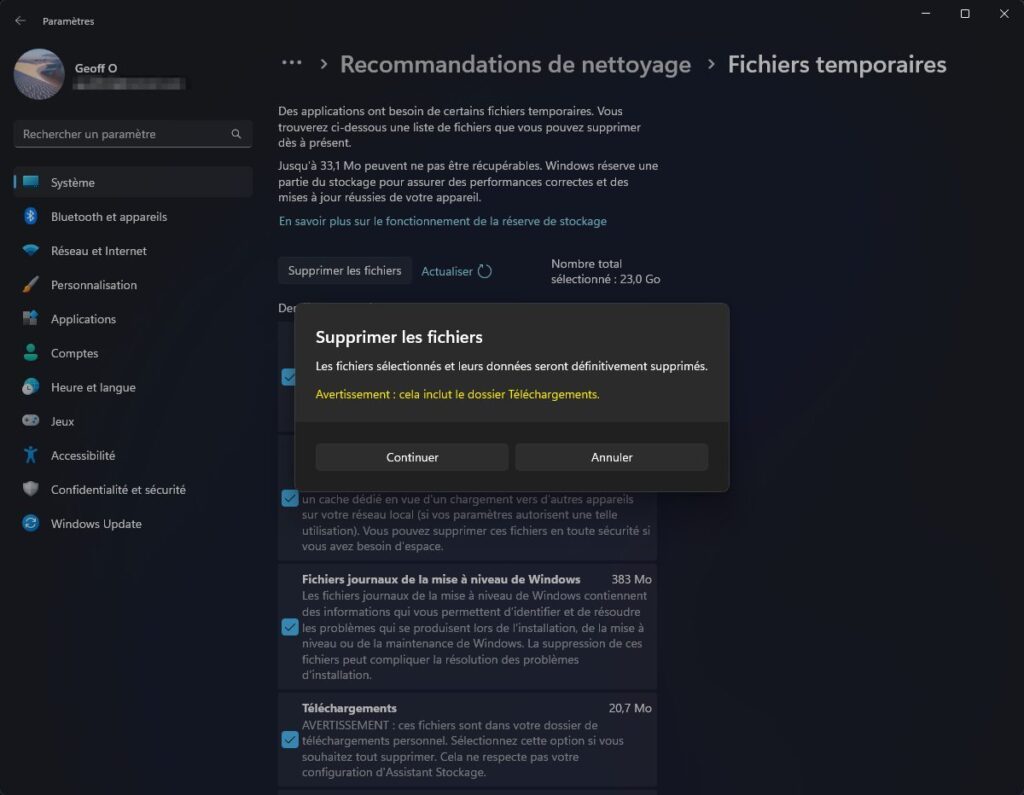The height and width of the screenshot is (795, 1024).
Task: Click the Rechercher un paramètre search field
Action: point(133,134)
